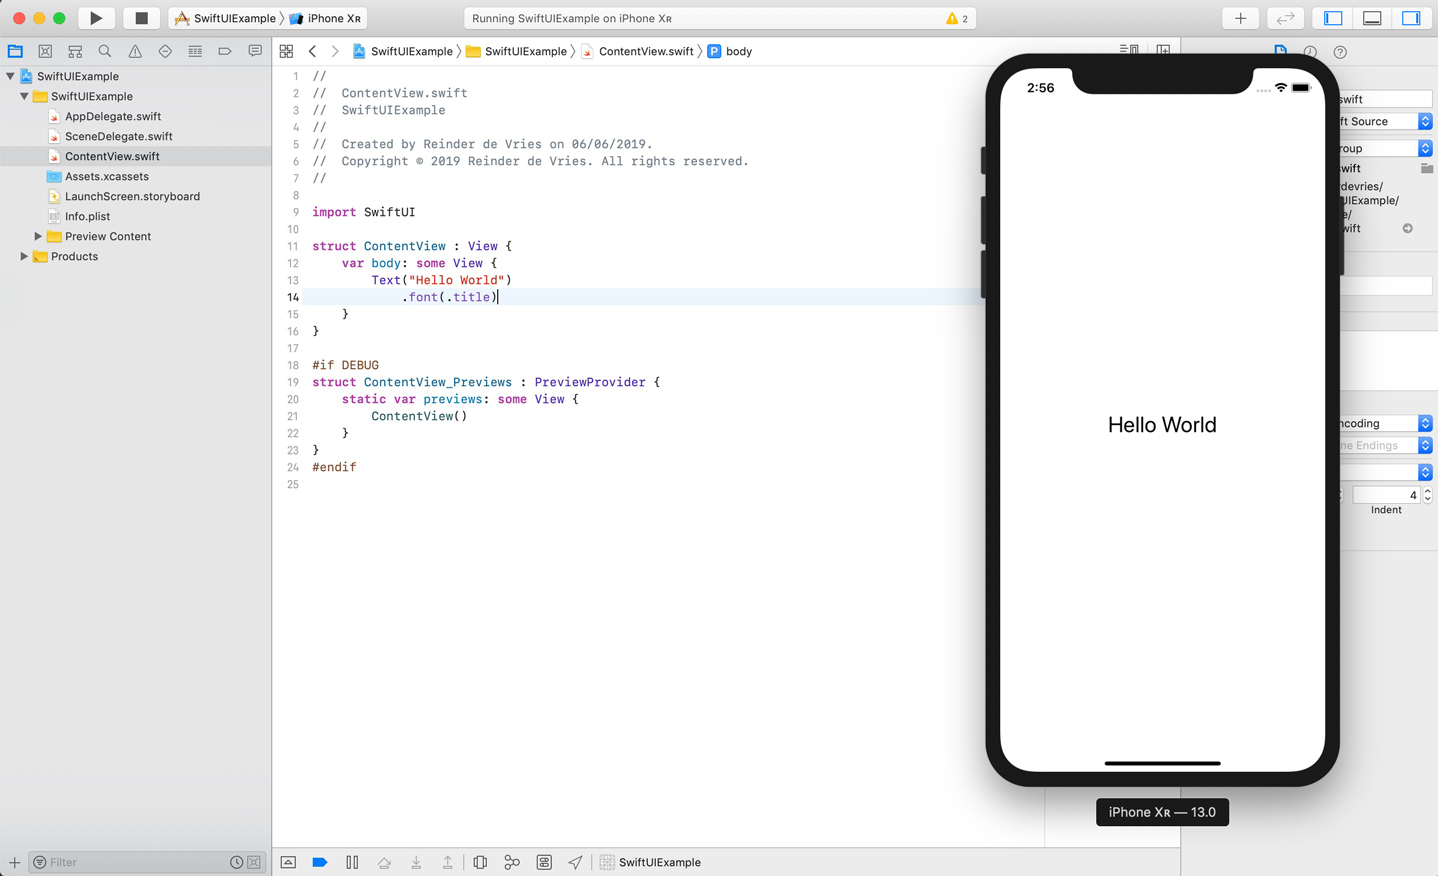This screenshot has width=1438, height=876.
Task: Open the Source Control navigator tab
Action: (45, 51)
